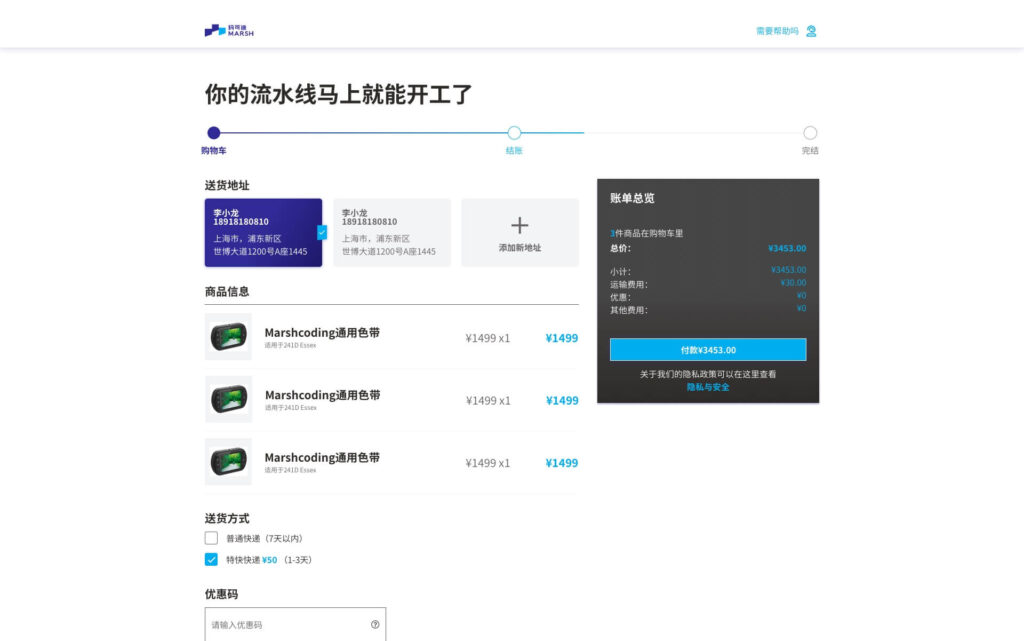Open third Marshcoding通用色带 product thumbnail

(228, 461)
